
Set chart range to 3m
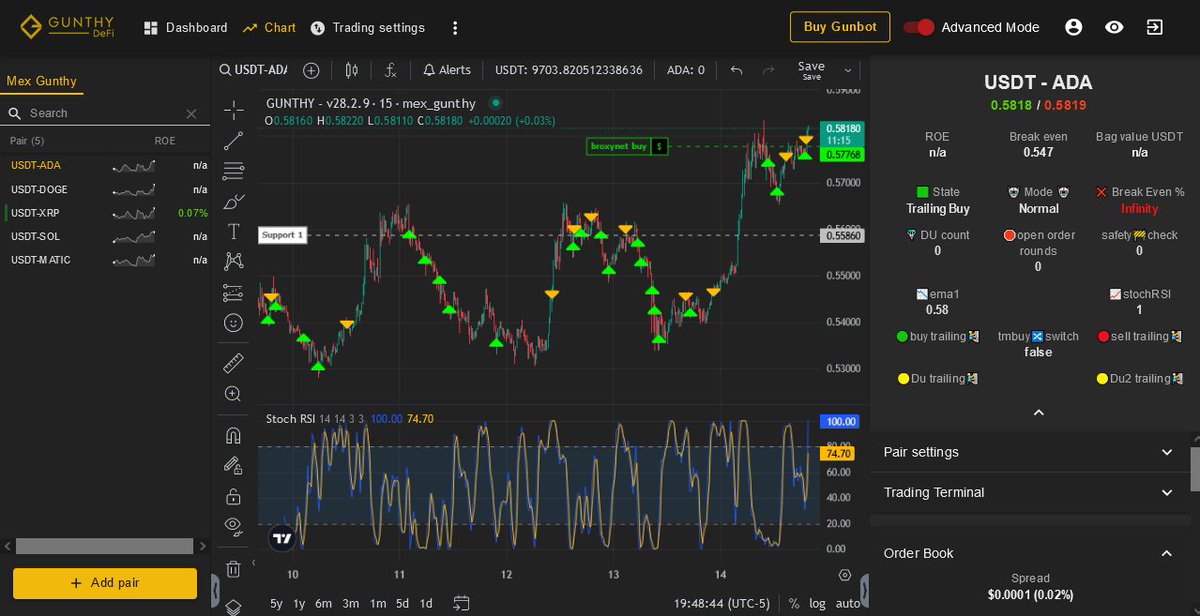(351, 603)
